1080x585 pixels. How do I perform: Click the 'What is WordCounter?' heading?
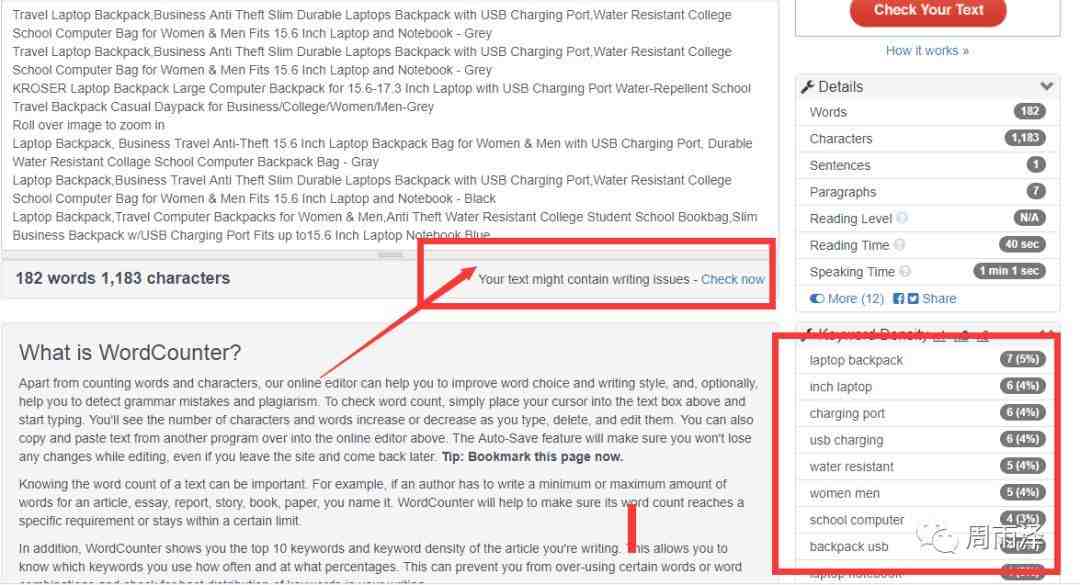[129, 352]
